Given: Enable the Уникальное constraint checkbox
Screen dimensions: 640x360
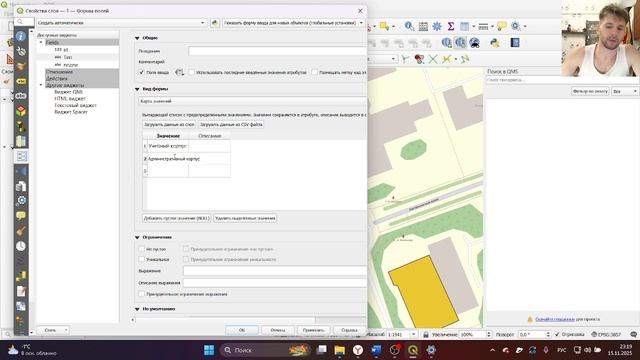Looking at the screenshot, I should pyautogui.click(x=142, y=259).
